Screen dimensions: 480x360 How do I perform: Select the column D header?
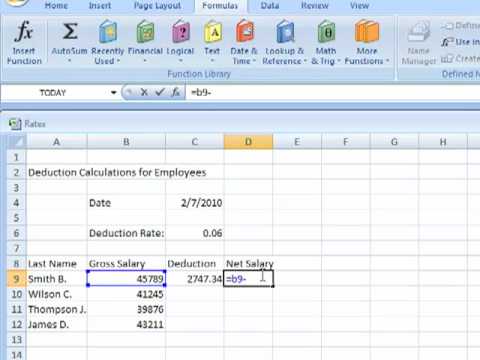(248, 142)
